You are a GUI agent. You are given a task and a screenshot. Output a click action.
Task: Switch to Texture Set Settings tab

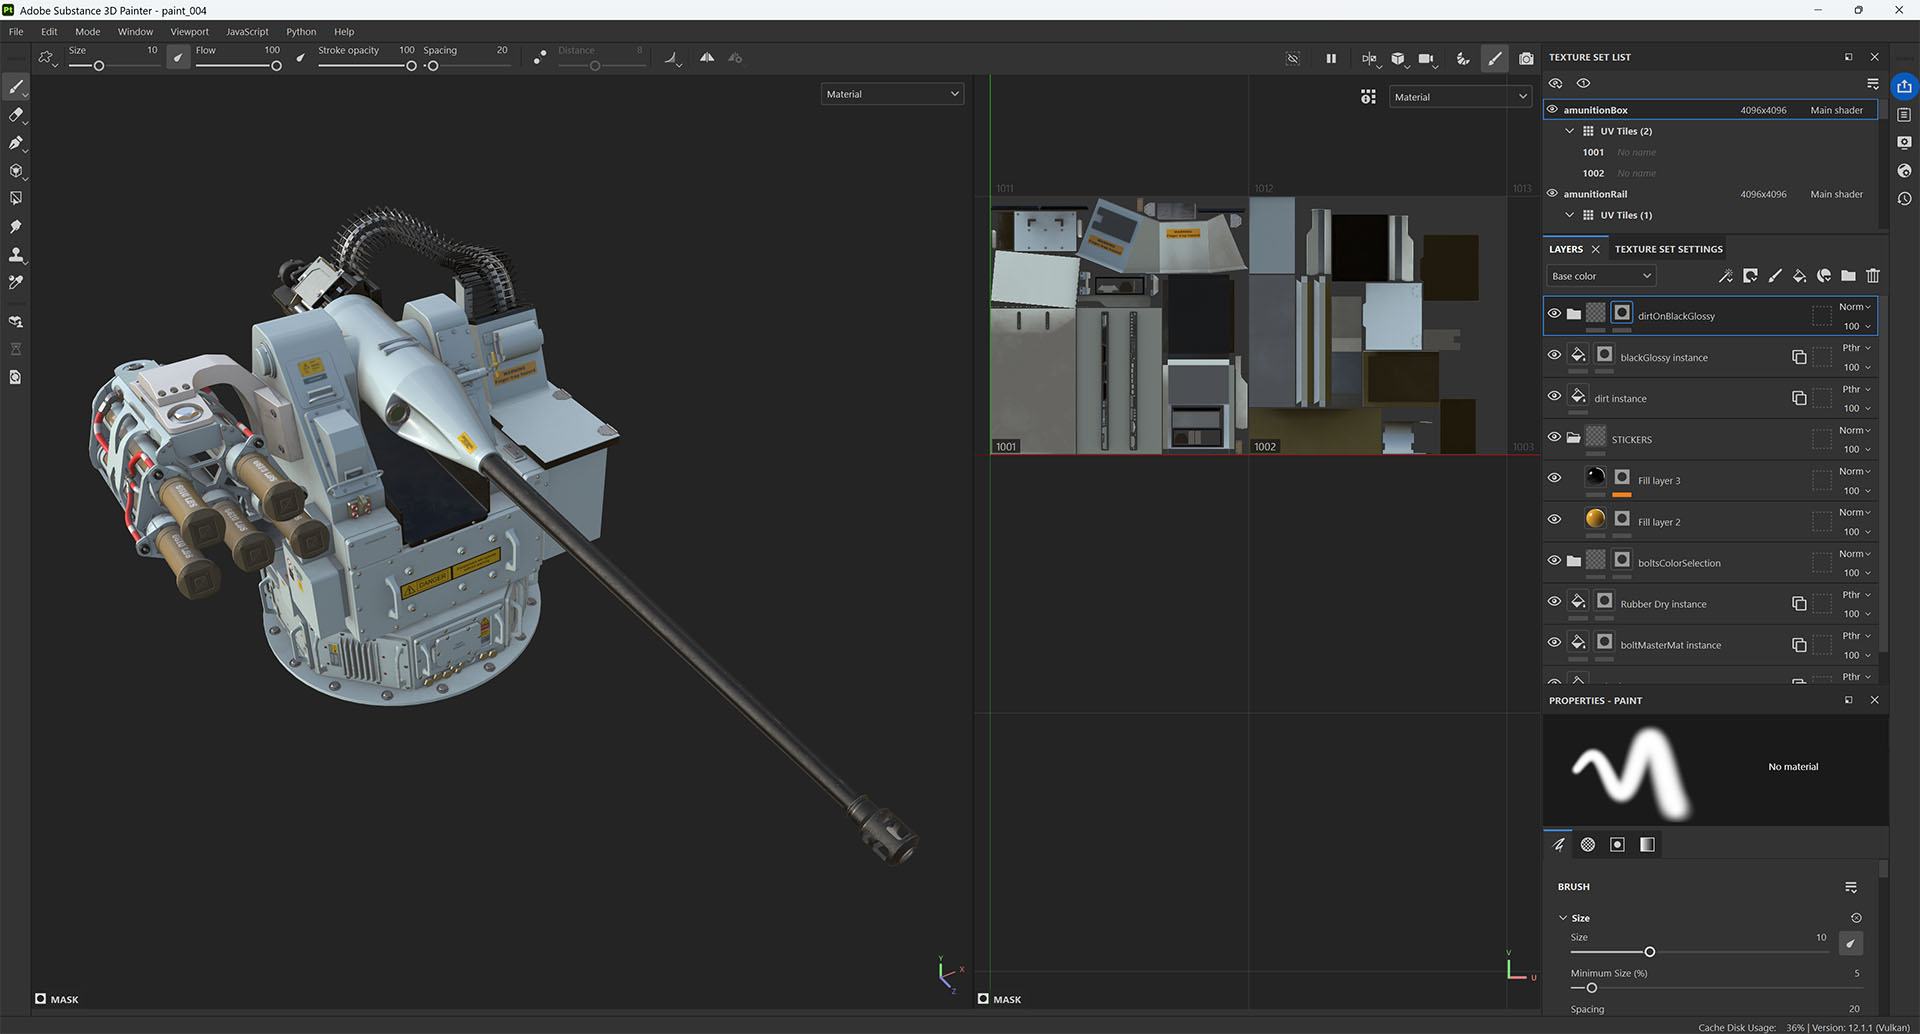click(x=1668, y=249)
